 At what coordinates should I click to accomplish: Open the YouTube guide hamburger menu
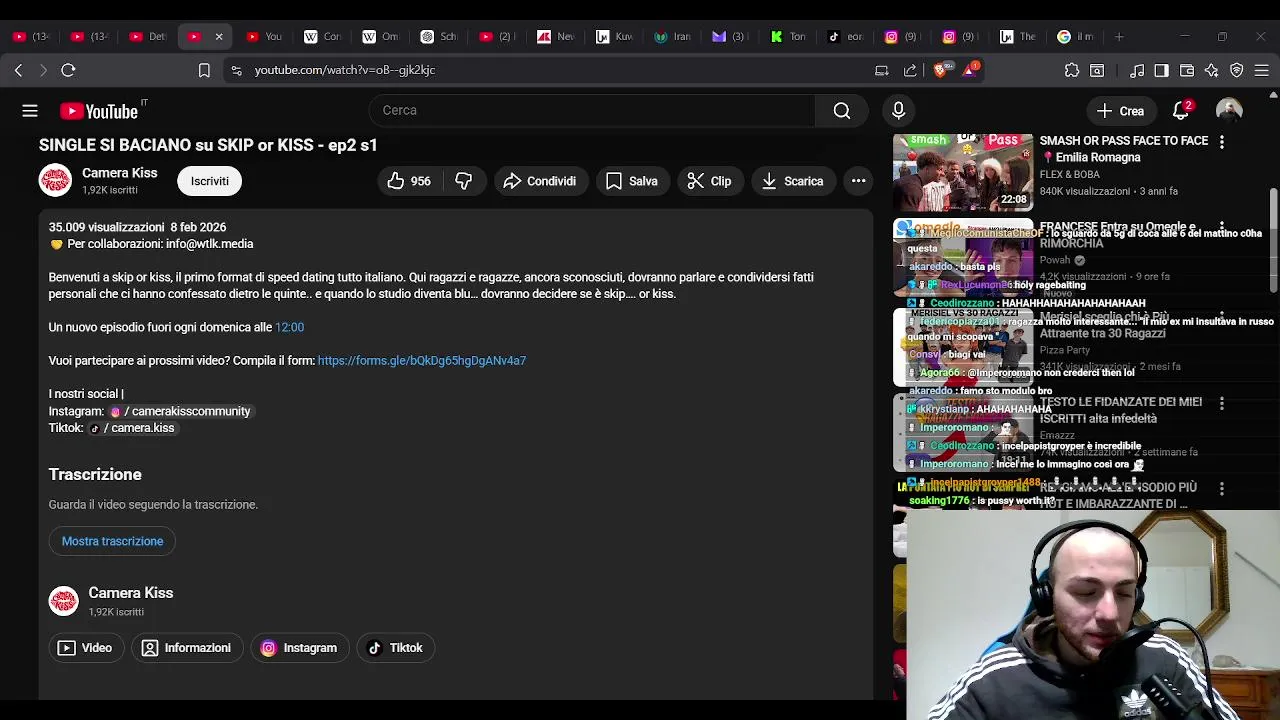[x=30, y=111]
